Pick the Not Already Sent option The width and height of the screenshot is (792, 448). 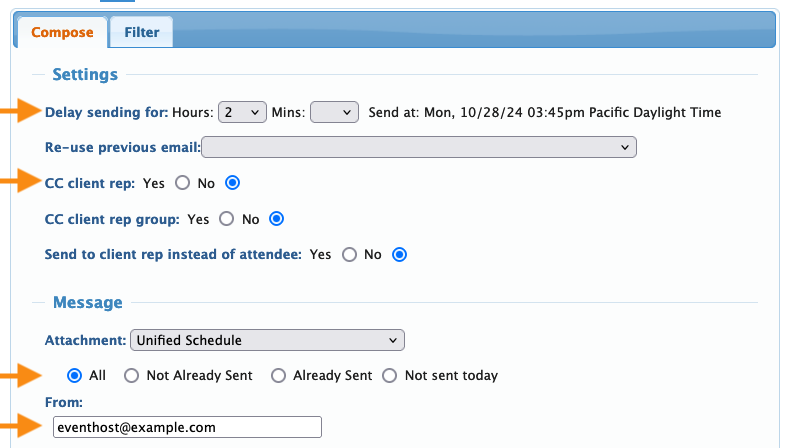tap(131, 375)
